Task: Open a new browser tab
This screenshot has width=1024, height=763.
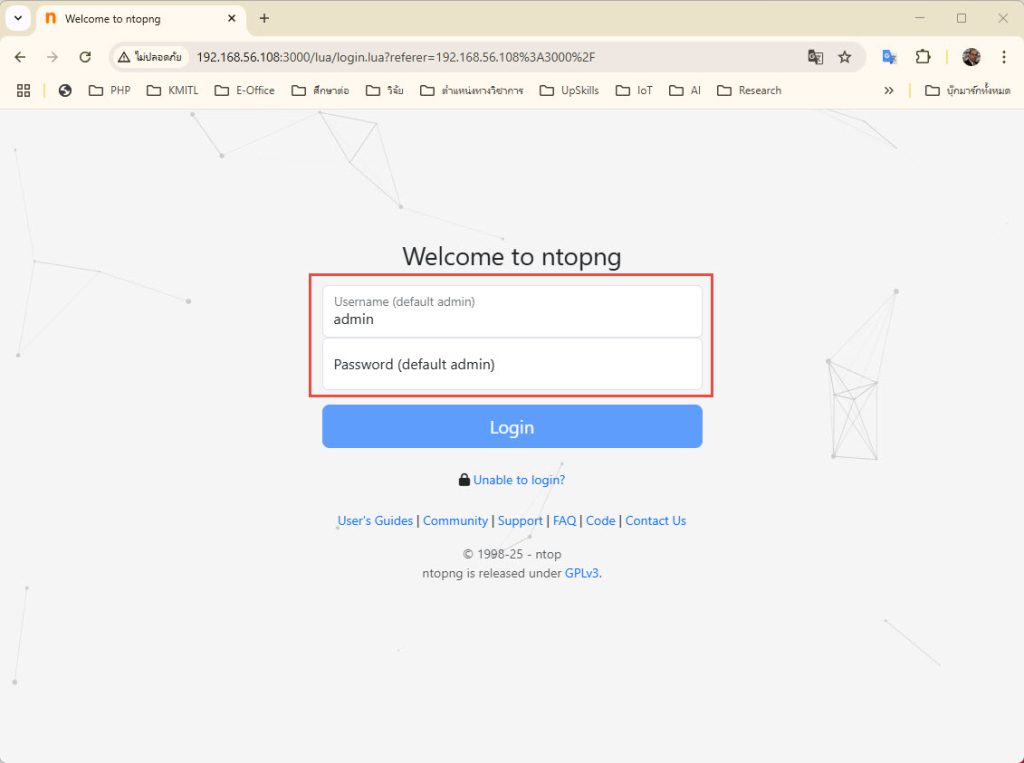Action: pyautogui.click(x=264, y=18)
